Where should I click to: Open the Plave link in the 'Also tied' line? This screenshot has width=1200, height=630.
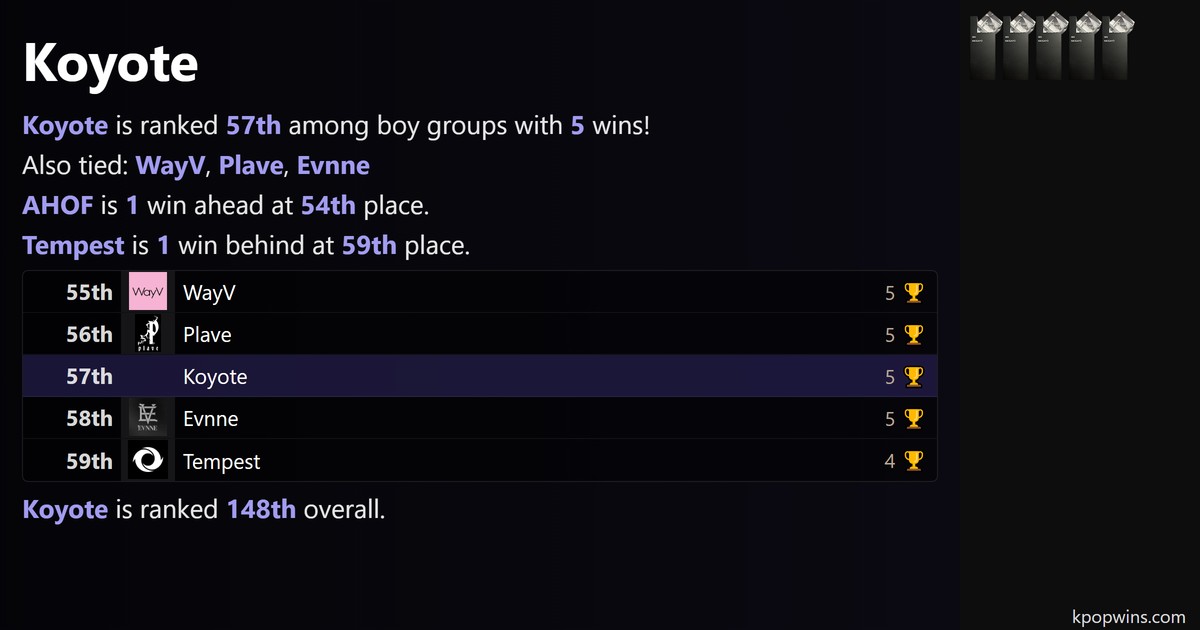pyautogui.click(x=250, y=165)
